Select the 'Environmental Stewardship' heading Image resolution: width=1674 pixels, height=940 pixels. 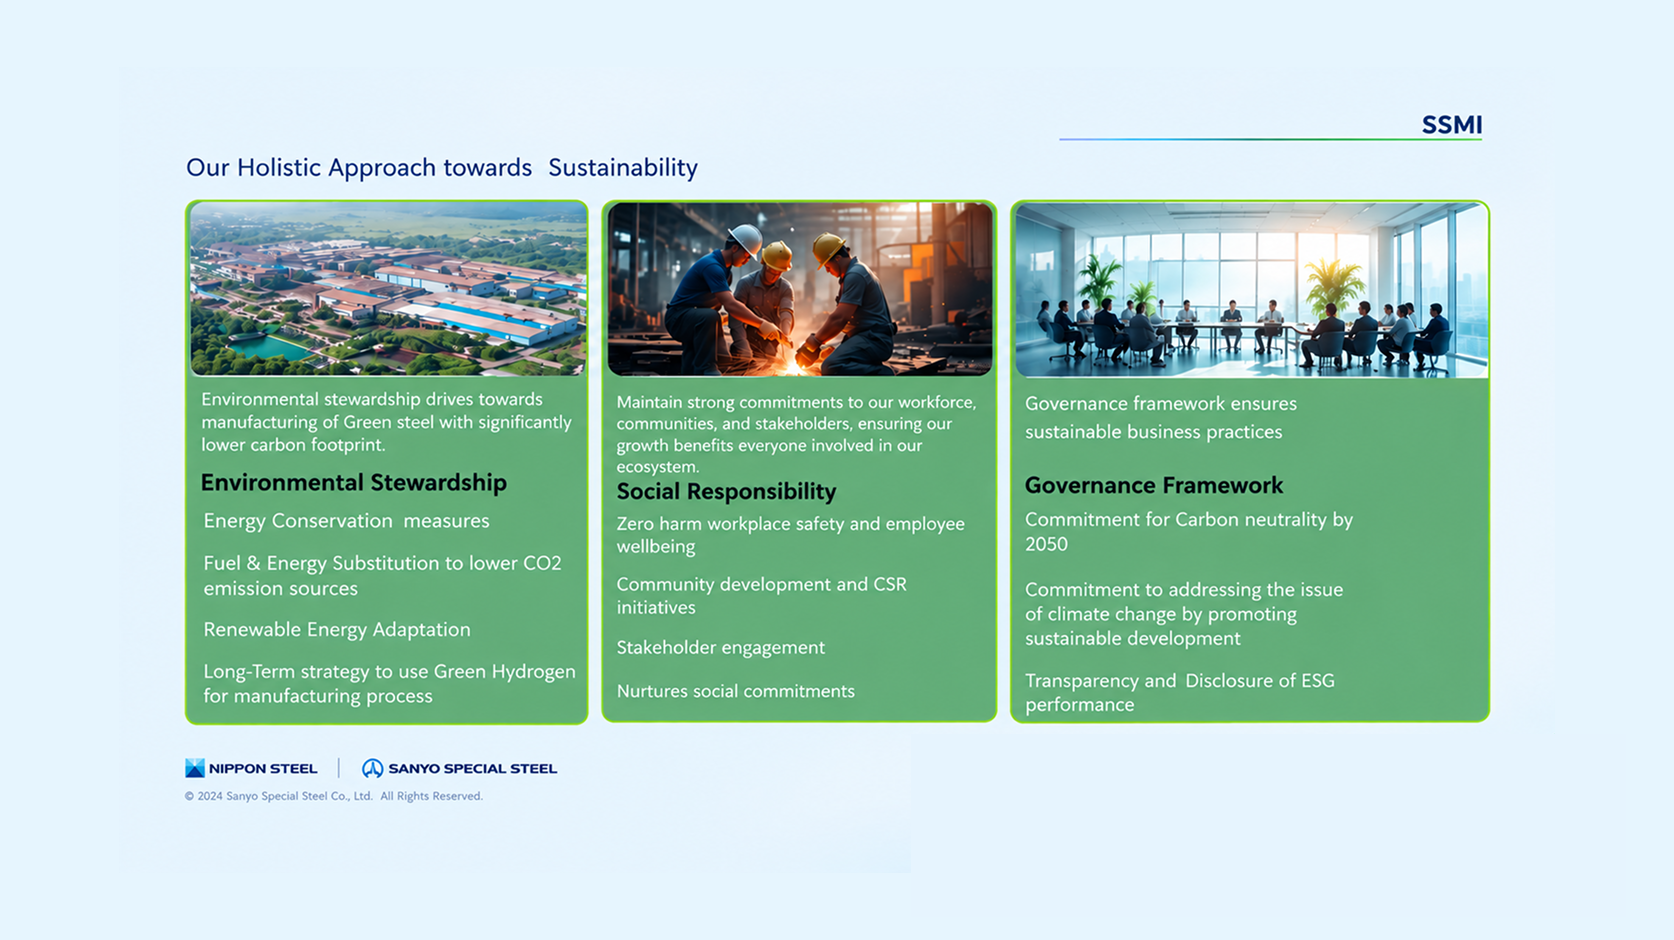pos(354,482)
